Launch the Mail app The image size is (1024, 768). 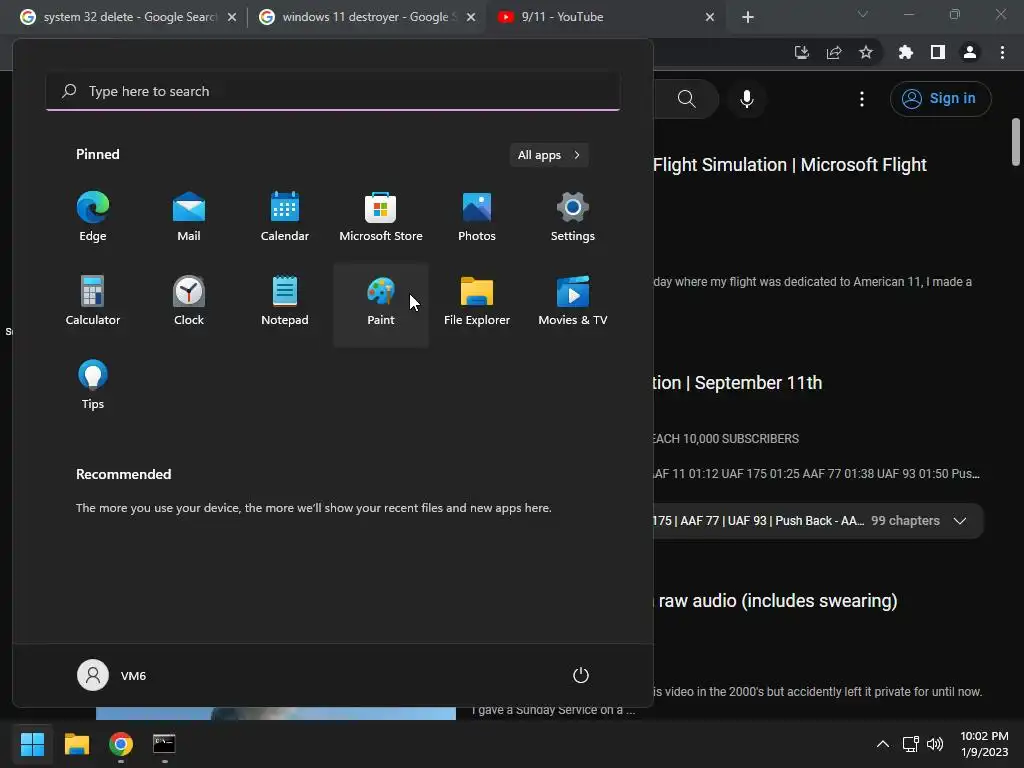tap(189, 217)
